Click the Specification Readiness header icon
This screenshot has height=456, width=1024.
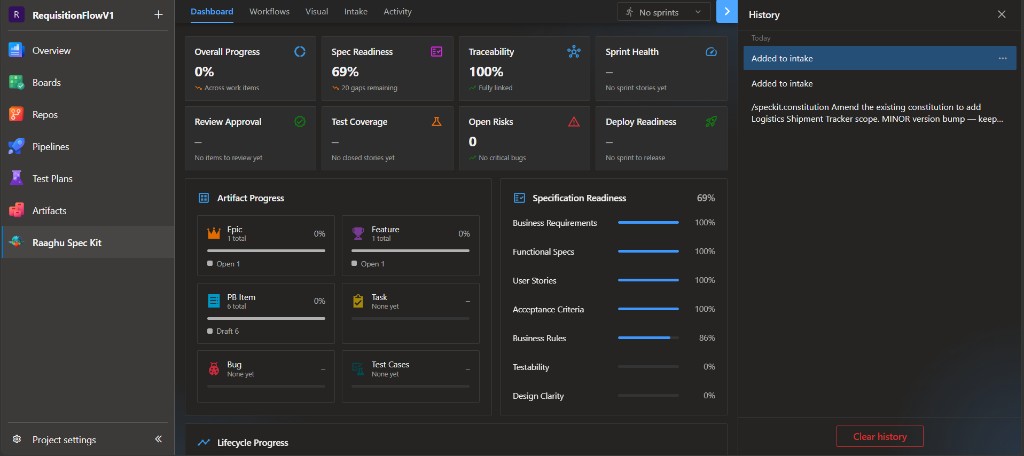click(x=519, y=198)
